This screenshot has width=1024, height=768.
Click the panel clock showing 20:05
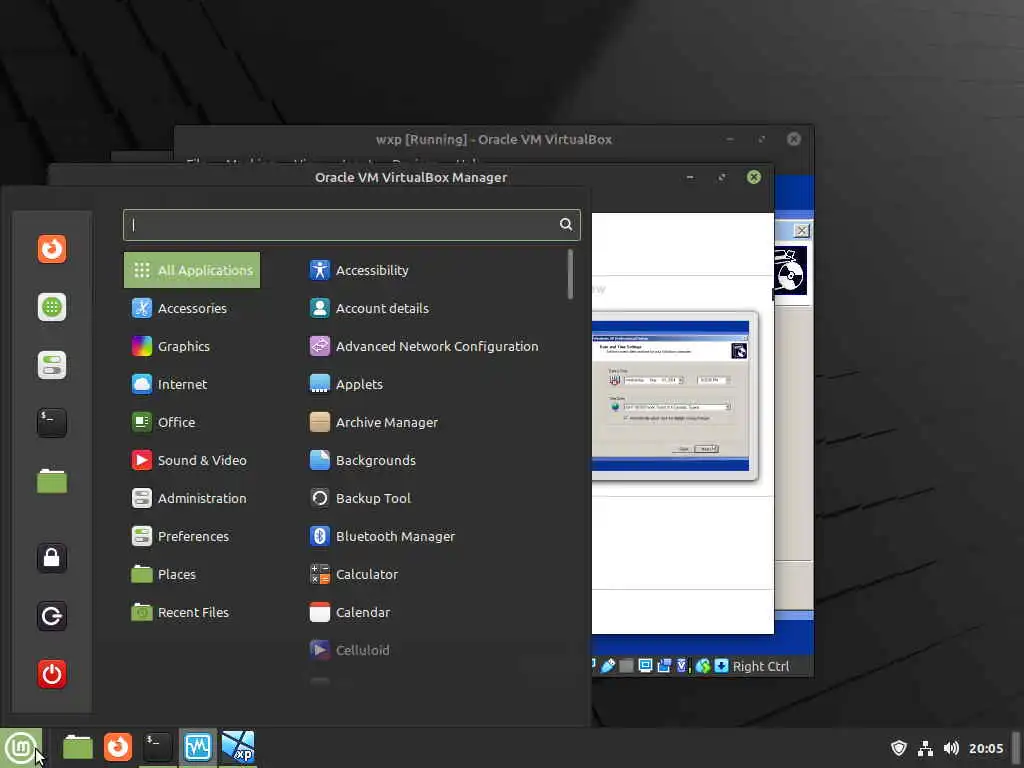986,748
